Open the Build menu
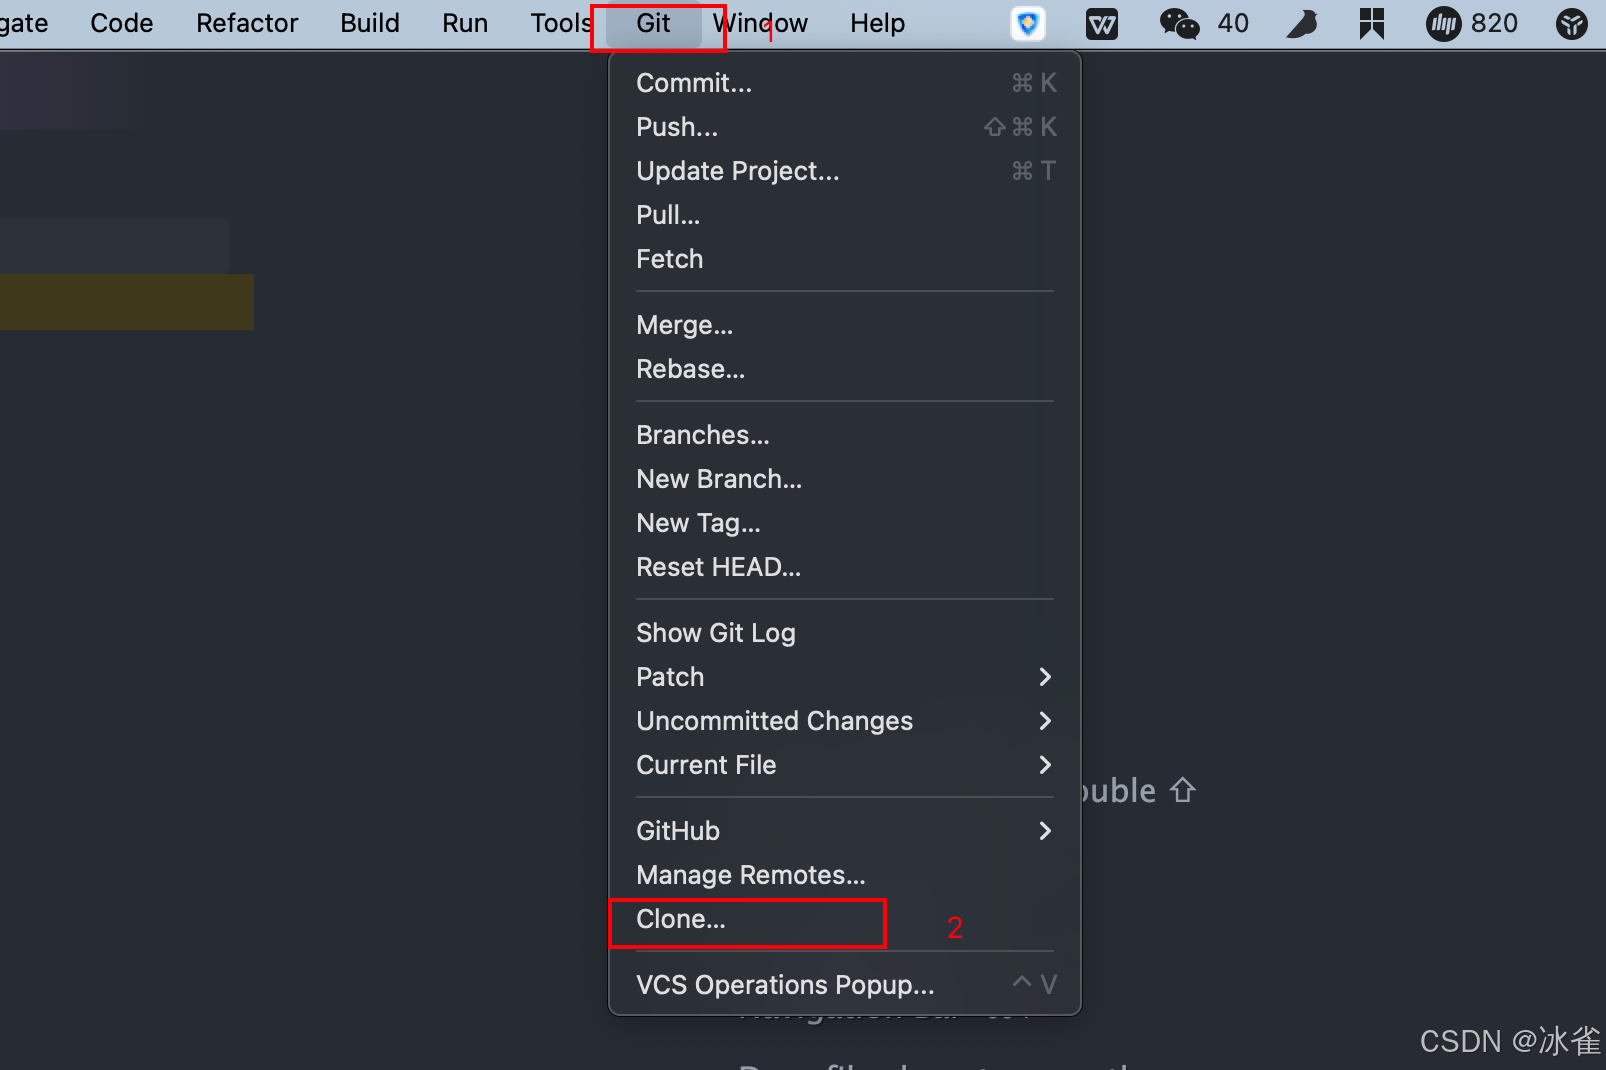Image resolution: width=1606 pixels, height=1070 pixels. [370, 23]
